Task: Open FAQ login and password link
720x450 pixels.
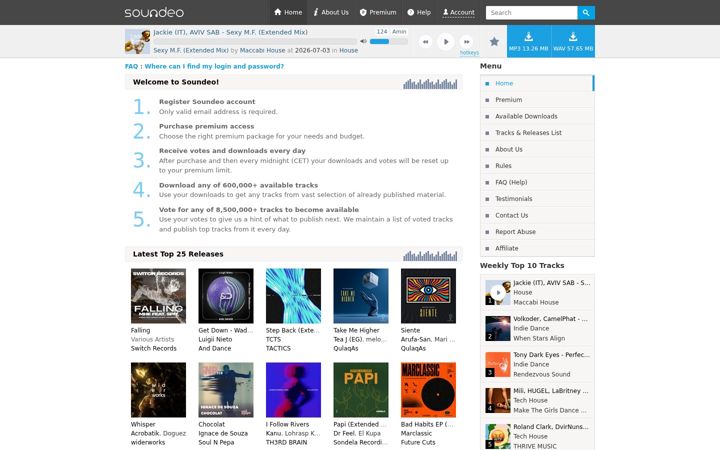Action: 204,66
